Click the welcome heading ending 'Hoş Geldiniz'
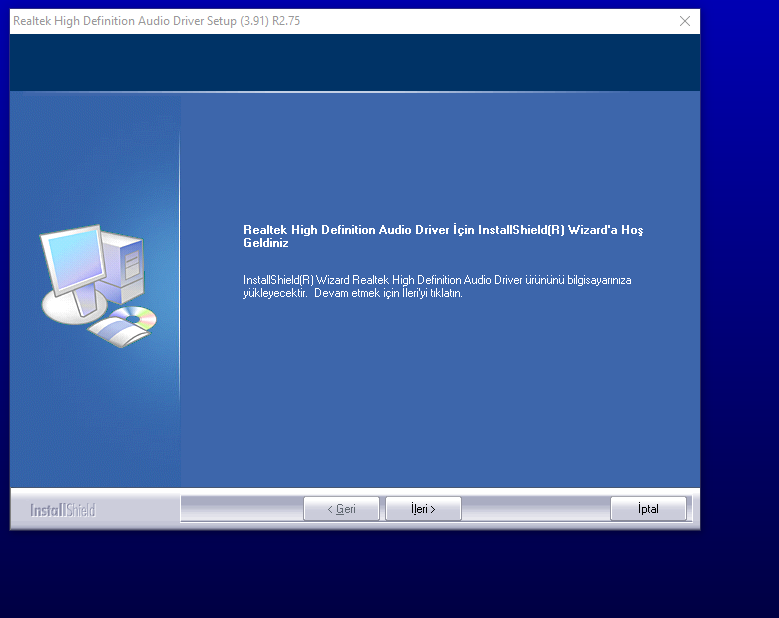This screenshot has height=618, width=779. point(443,236)
